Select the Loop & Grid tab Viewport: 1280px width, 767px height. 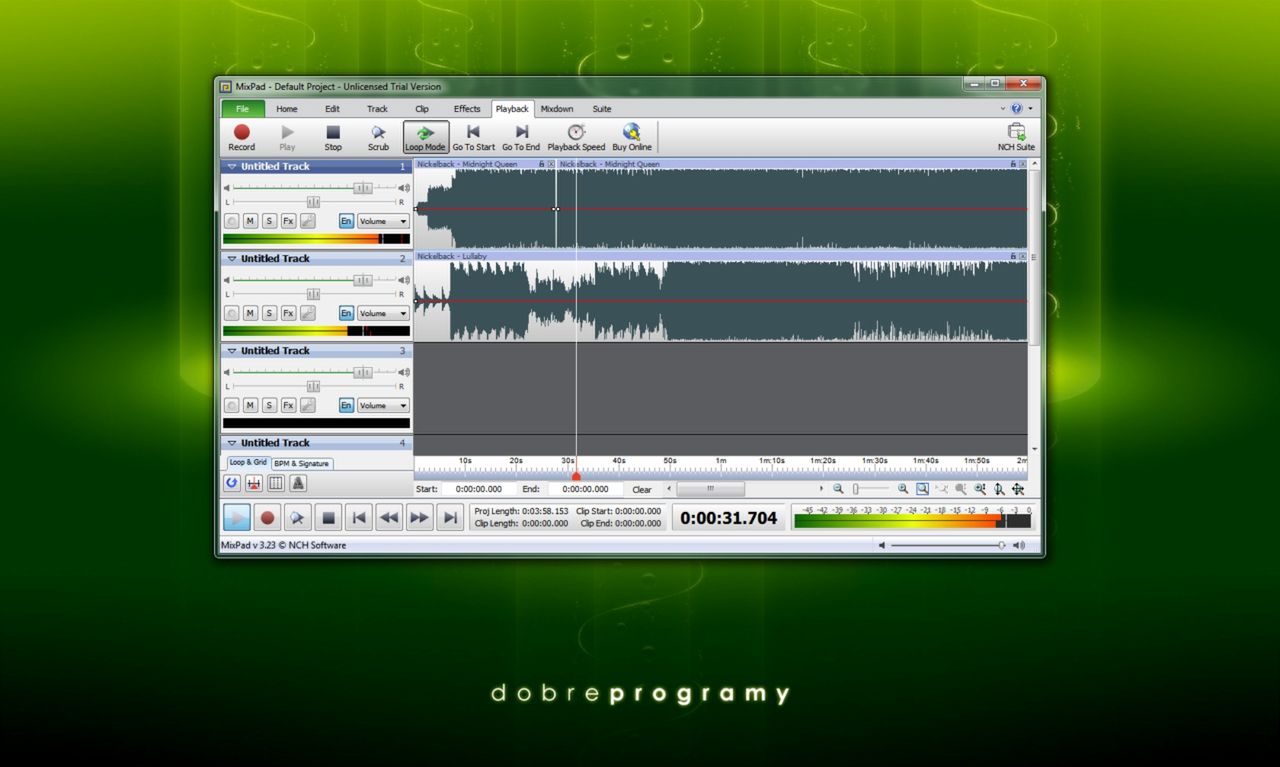(248, 463)
